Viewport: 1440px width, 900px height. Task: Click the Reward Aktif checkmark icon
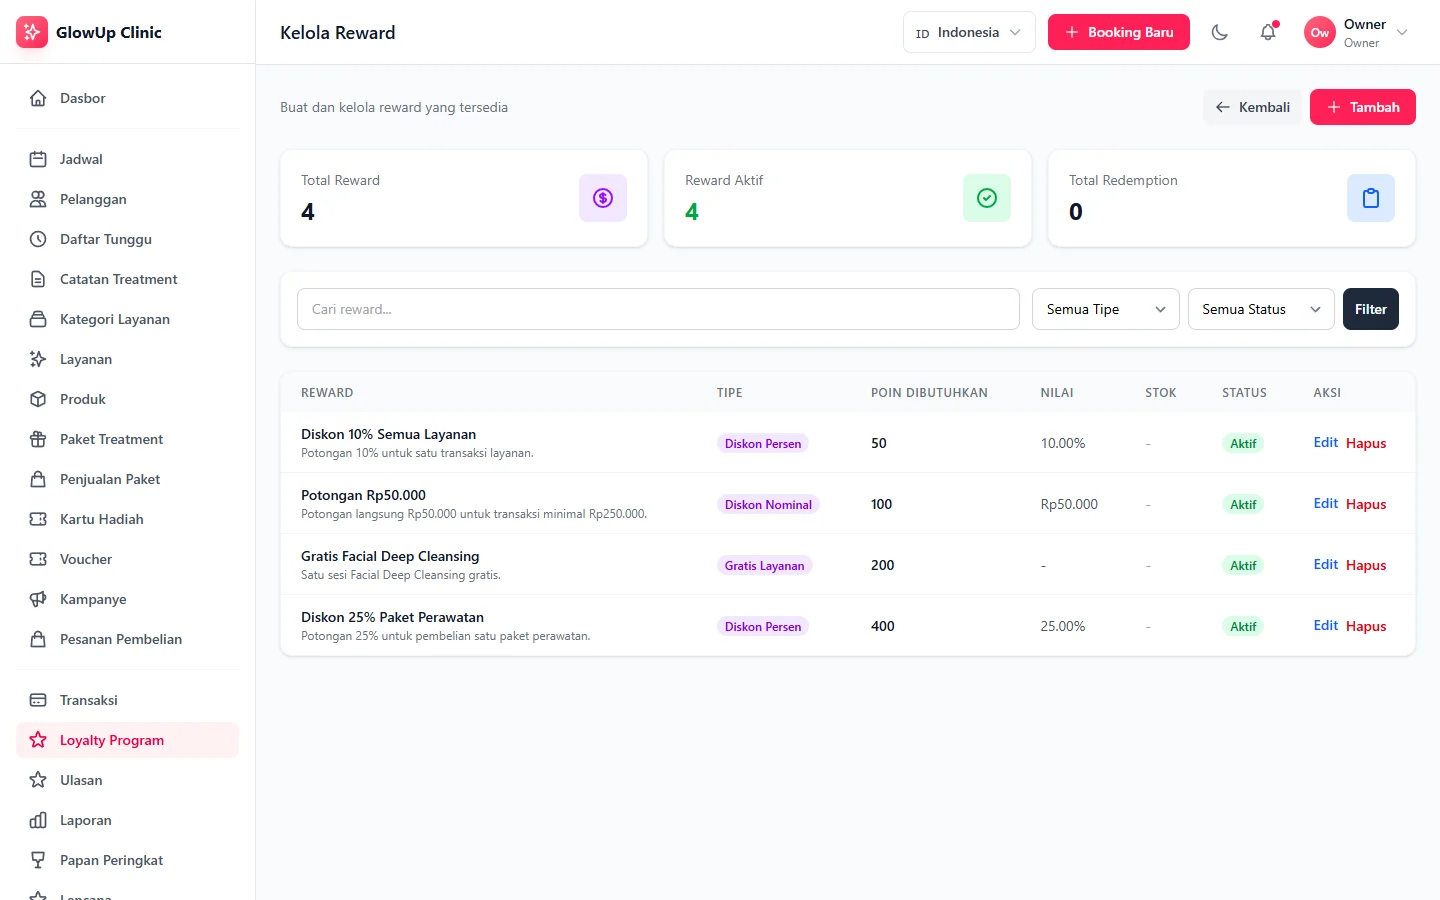pyautogui.click(x=987, y=198)
